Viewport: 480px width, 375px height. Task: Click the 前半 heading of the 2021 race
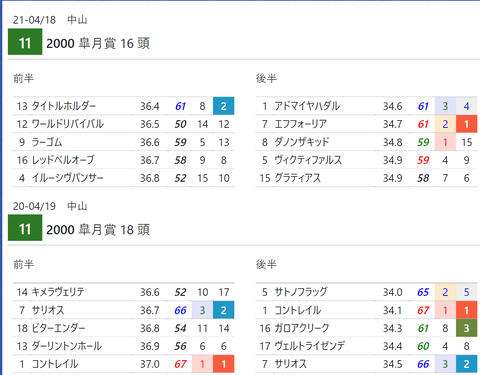pos(23,78)
